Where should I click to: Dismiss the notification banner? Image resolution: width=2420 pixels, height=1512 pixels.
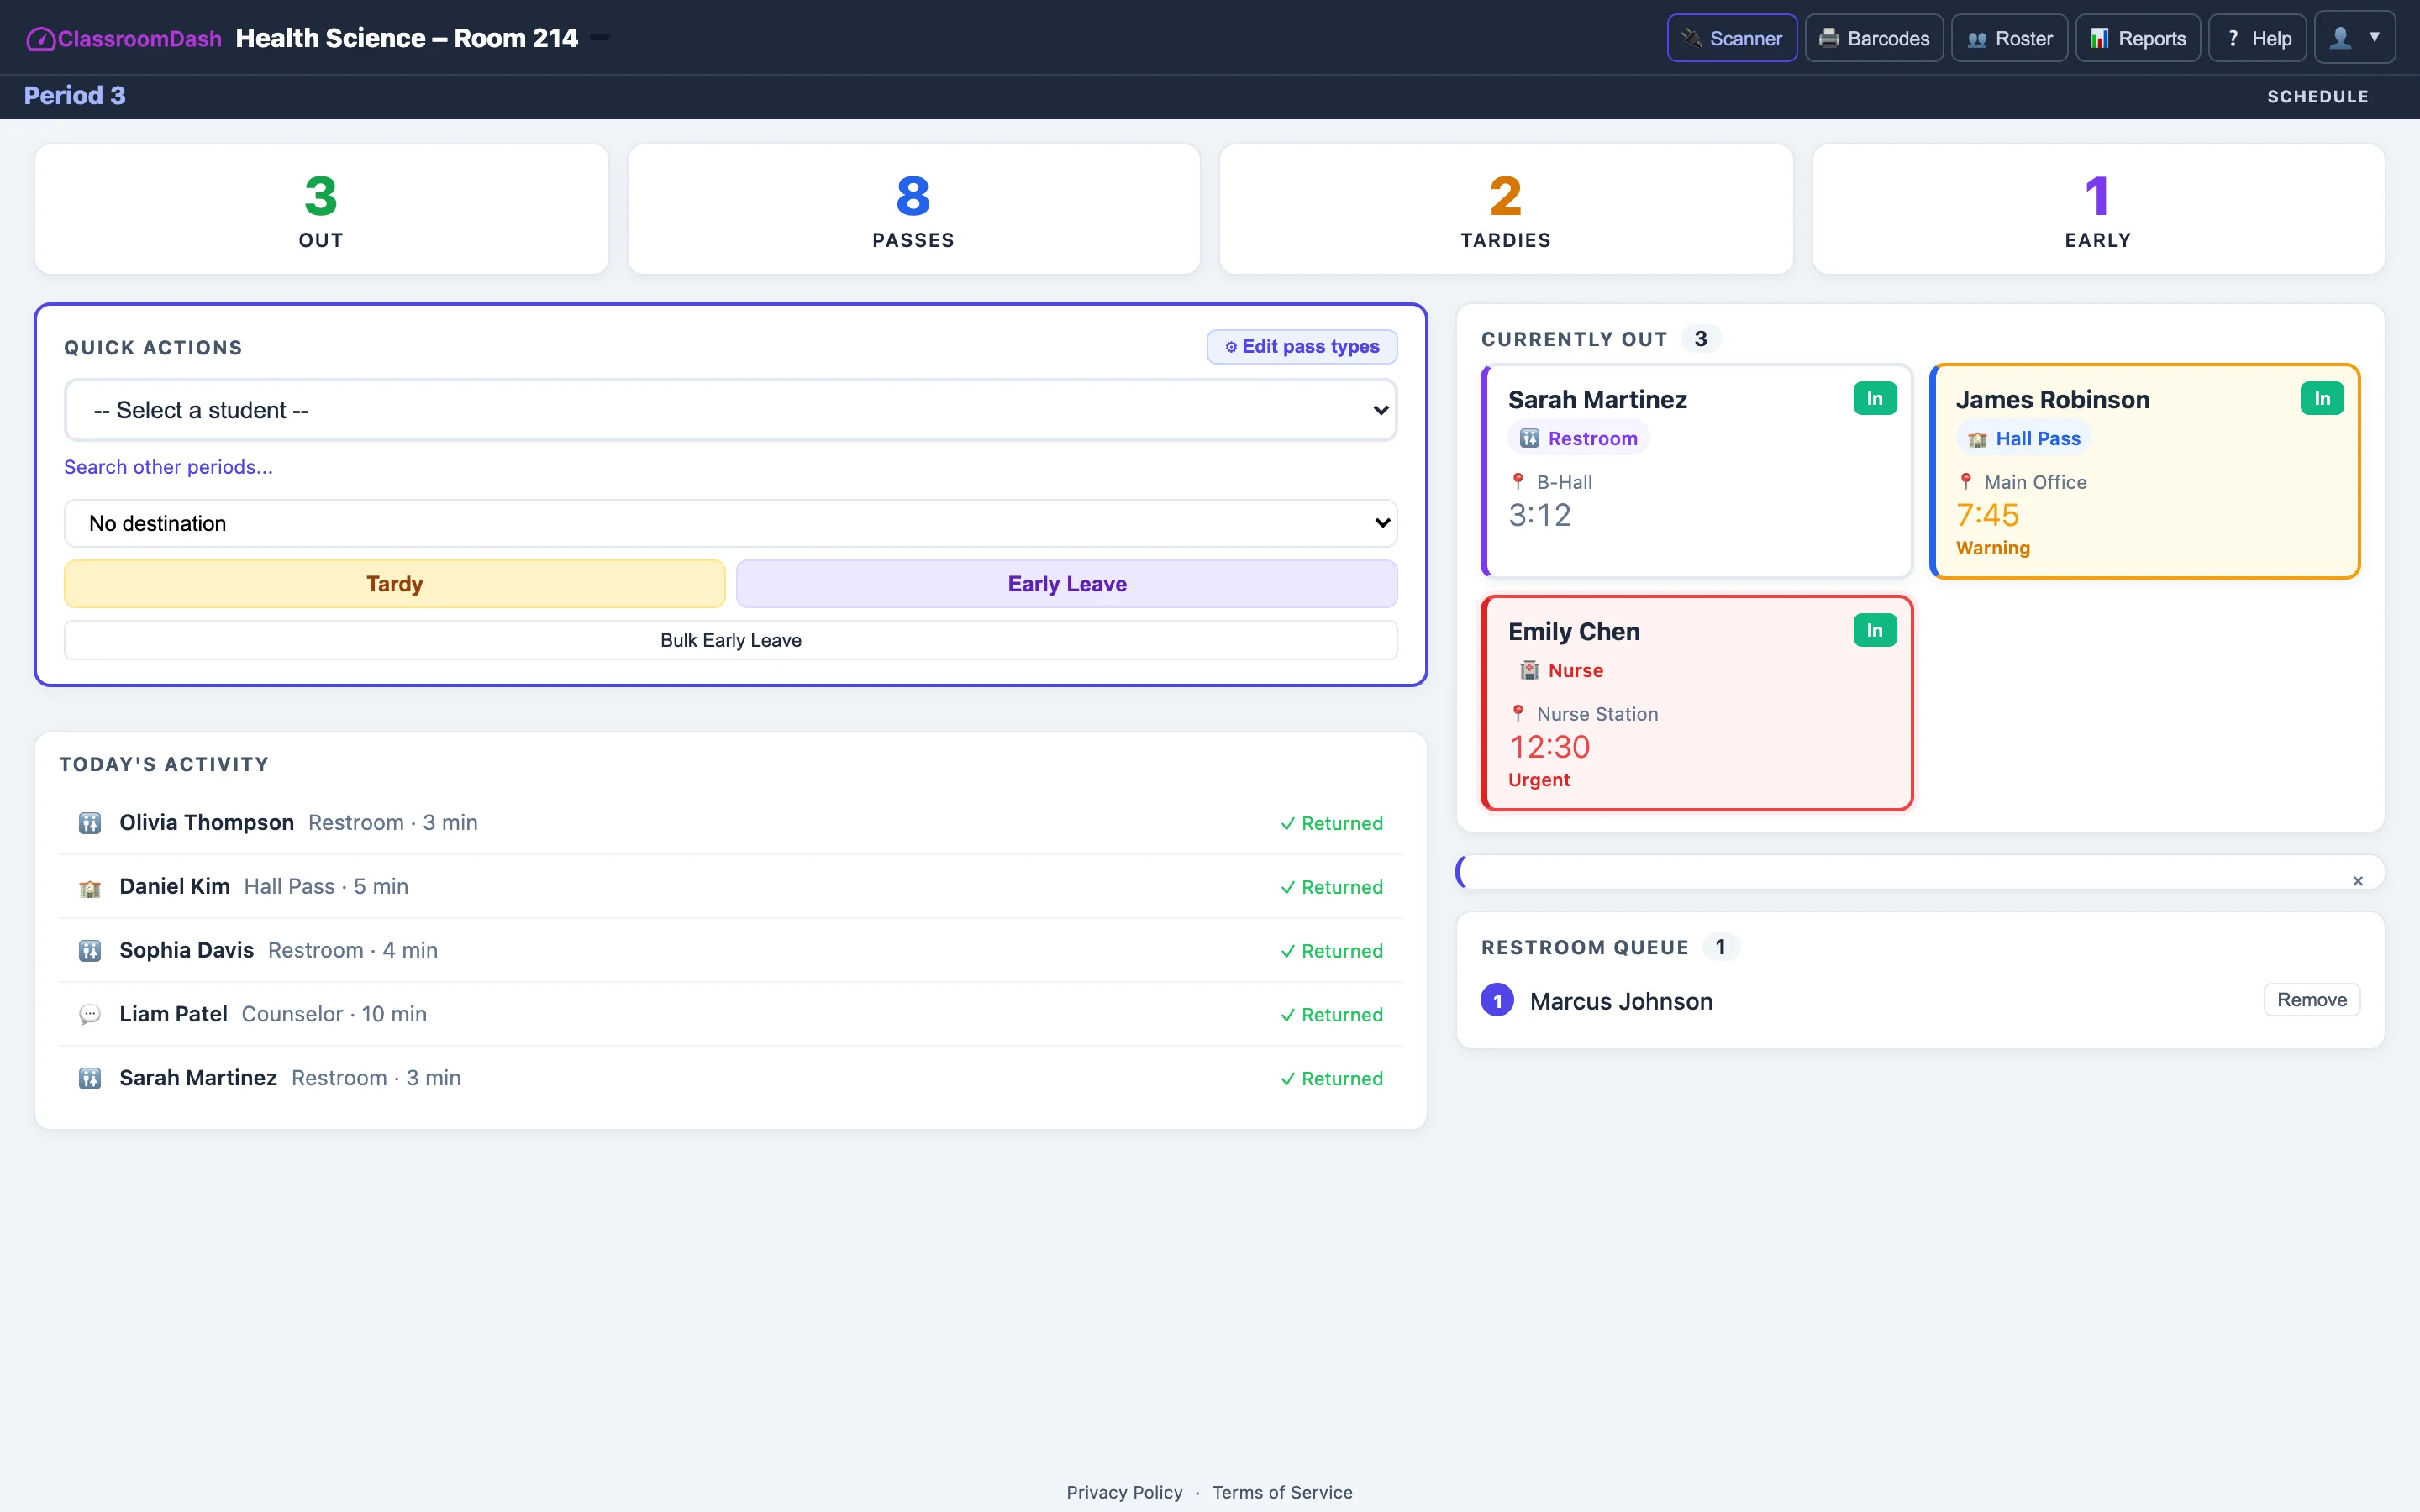[x=2358, y=880]
